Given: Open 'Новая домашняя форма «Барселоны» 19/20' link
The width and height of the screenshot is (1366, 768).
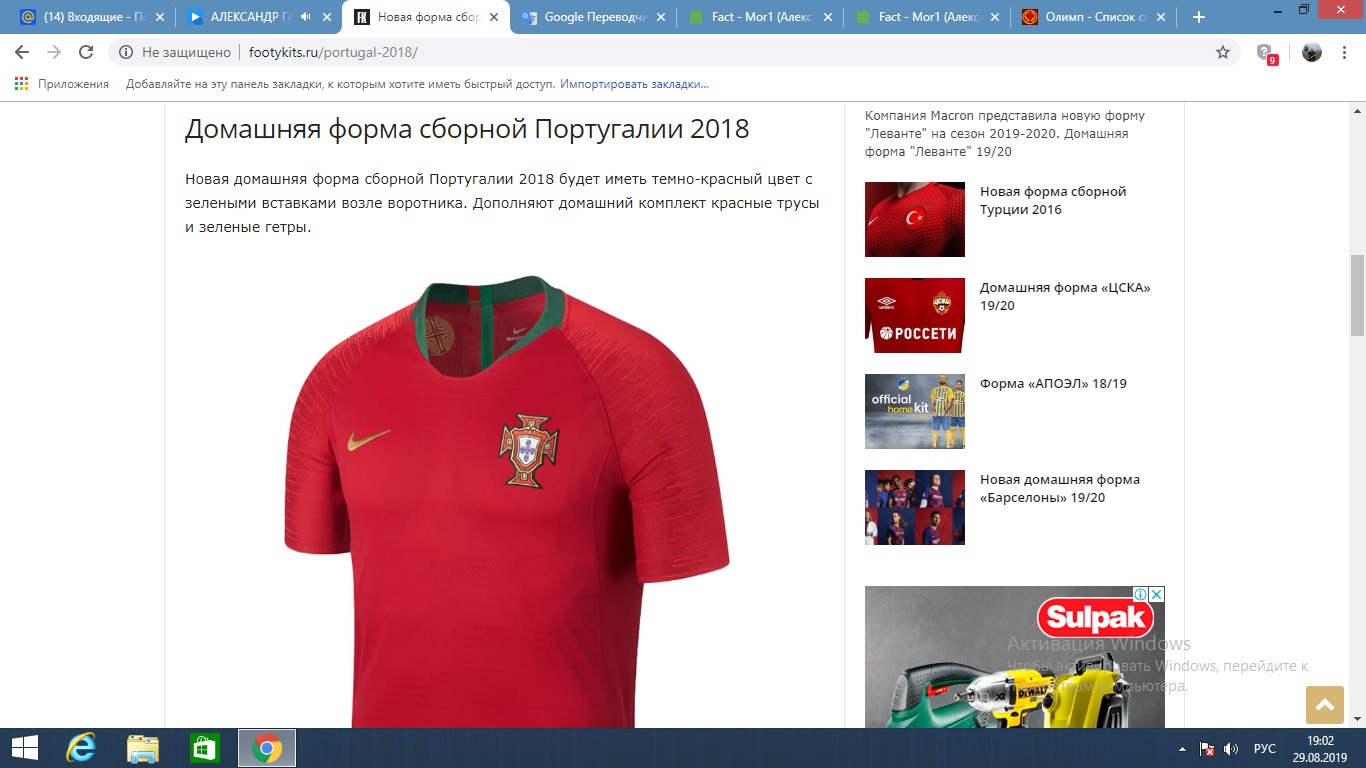Looking at the screenshot, I should coord(1060,488).
